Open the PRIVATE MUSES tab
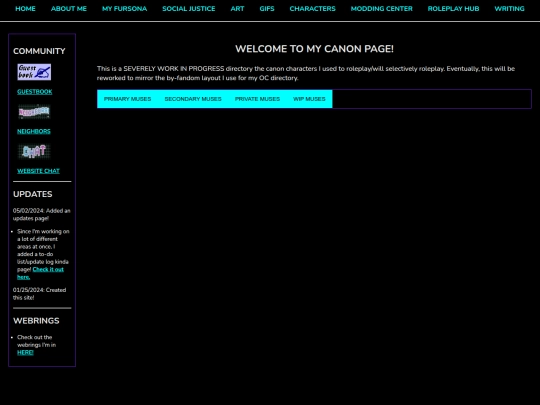The width and height of the screenshot is (540, 405). (x=257, y=99)
